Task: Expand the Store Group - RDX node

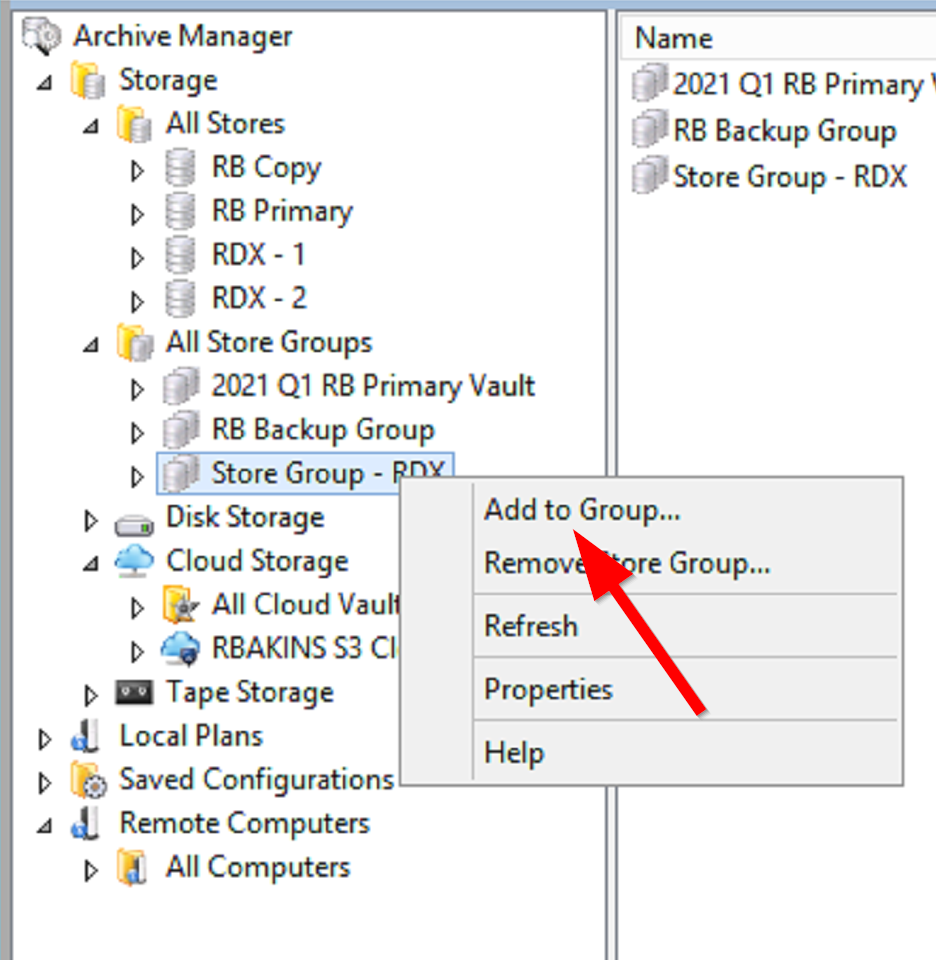Action: [137, 477]
